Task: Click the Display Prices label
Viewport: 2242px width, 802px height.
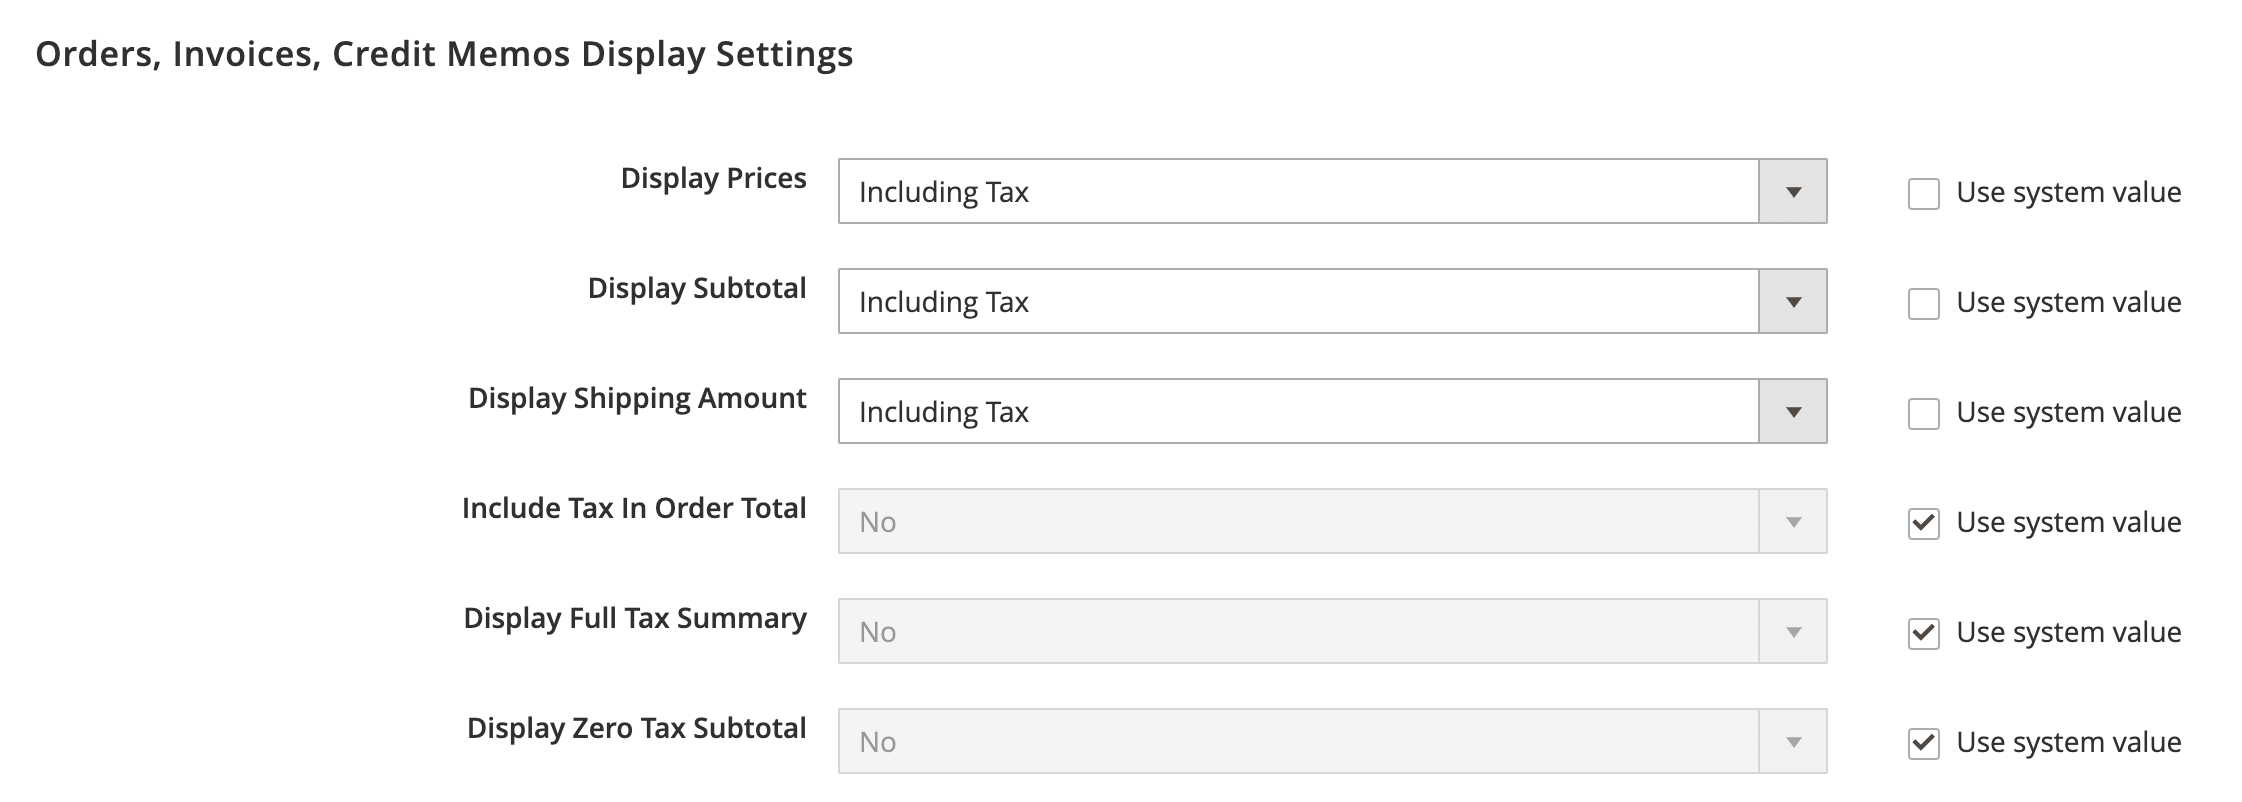Action: (714, 180)
